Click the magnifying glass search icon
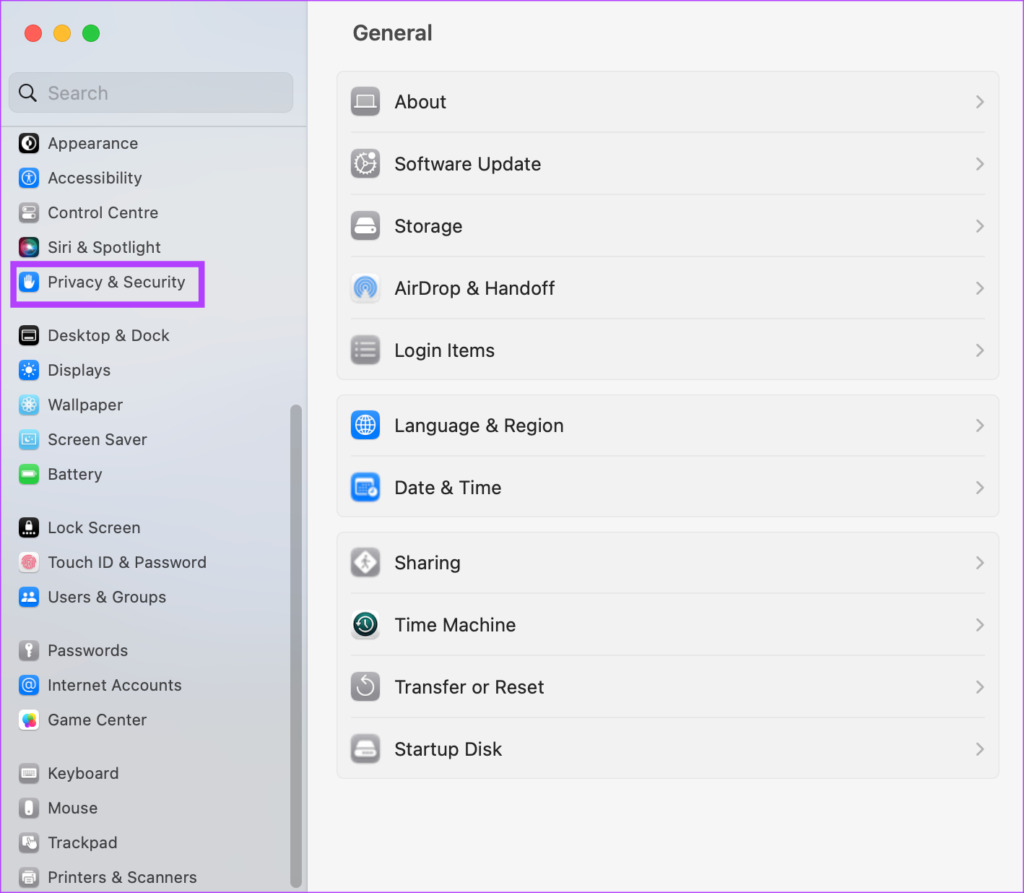 click(x=27, y=93)
